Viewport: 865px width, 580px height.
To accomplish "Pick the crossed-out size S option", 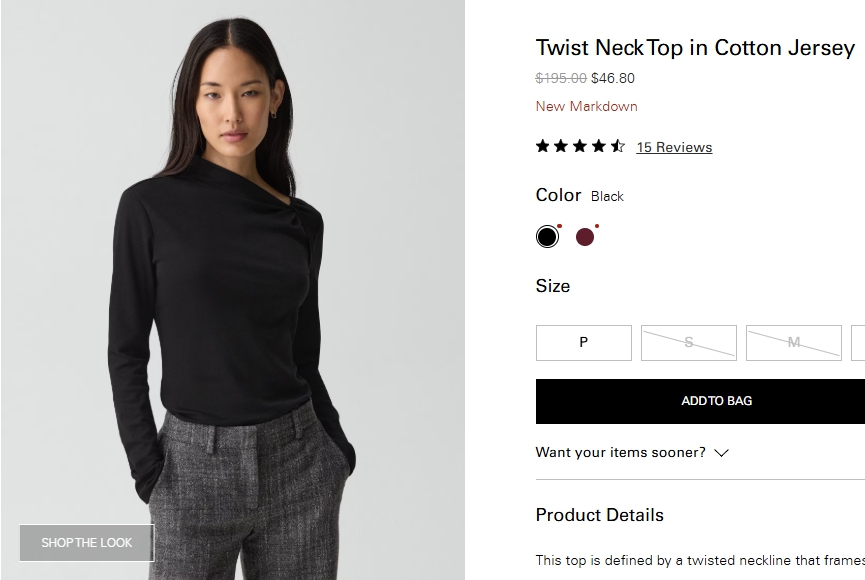I will [x=688, y=342].
